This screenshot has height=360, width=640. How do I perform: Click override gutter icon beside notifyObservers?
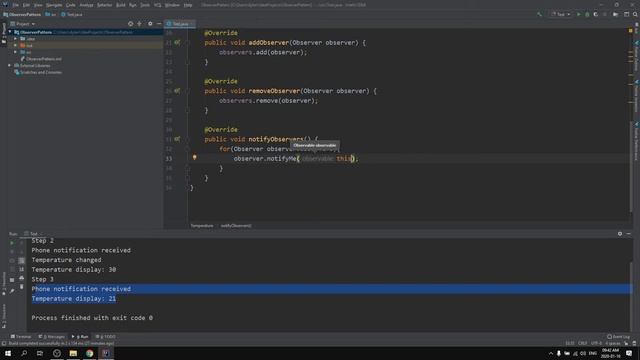(177, 139)
